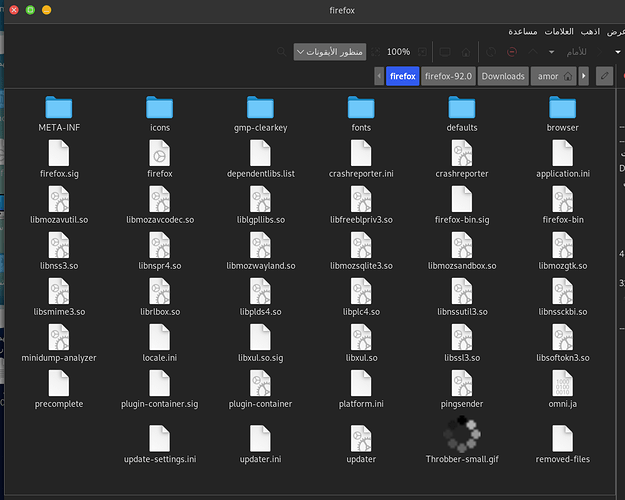Open the gmp-clearkey folder

click(x=260, y=107)
